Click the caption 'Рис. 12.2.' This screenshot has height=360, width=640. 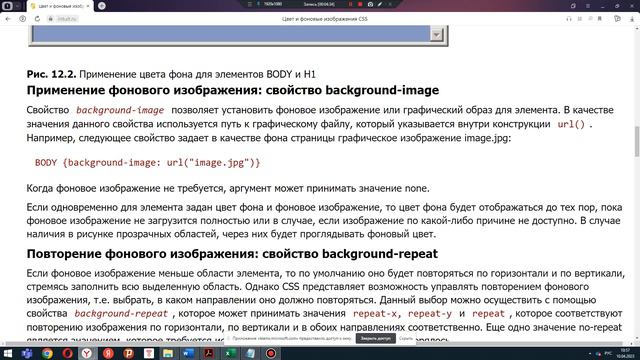51,74
